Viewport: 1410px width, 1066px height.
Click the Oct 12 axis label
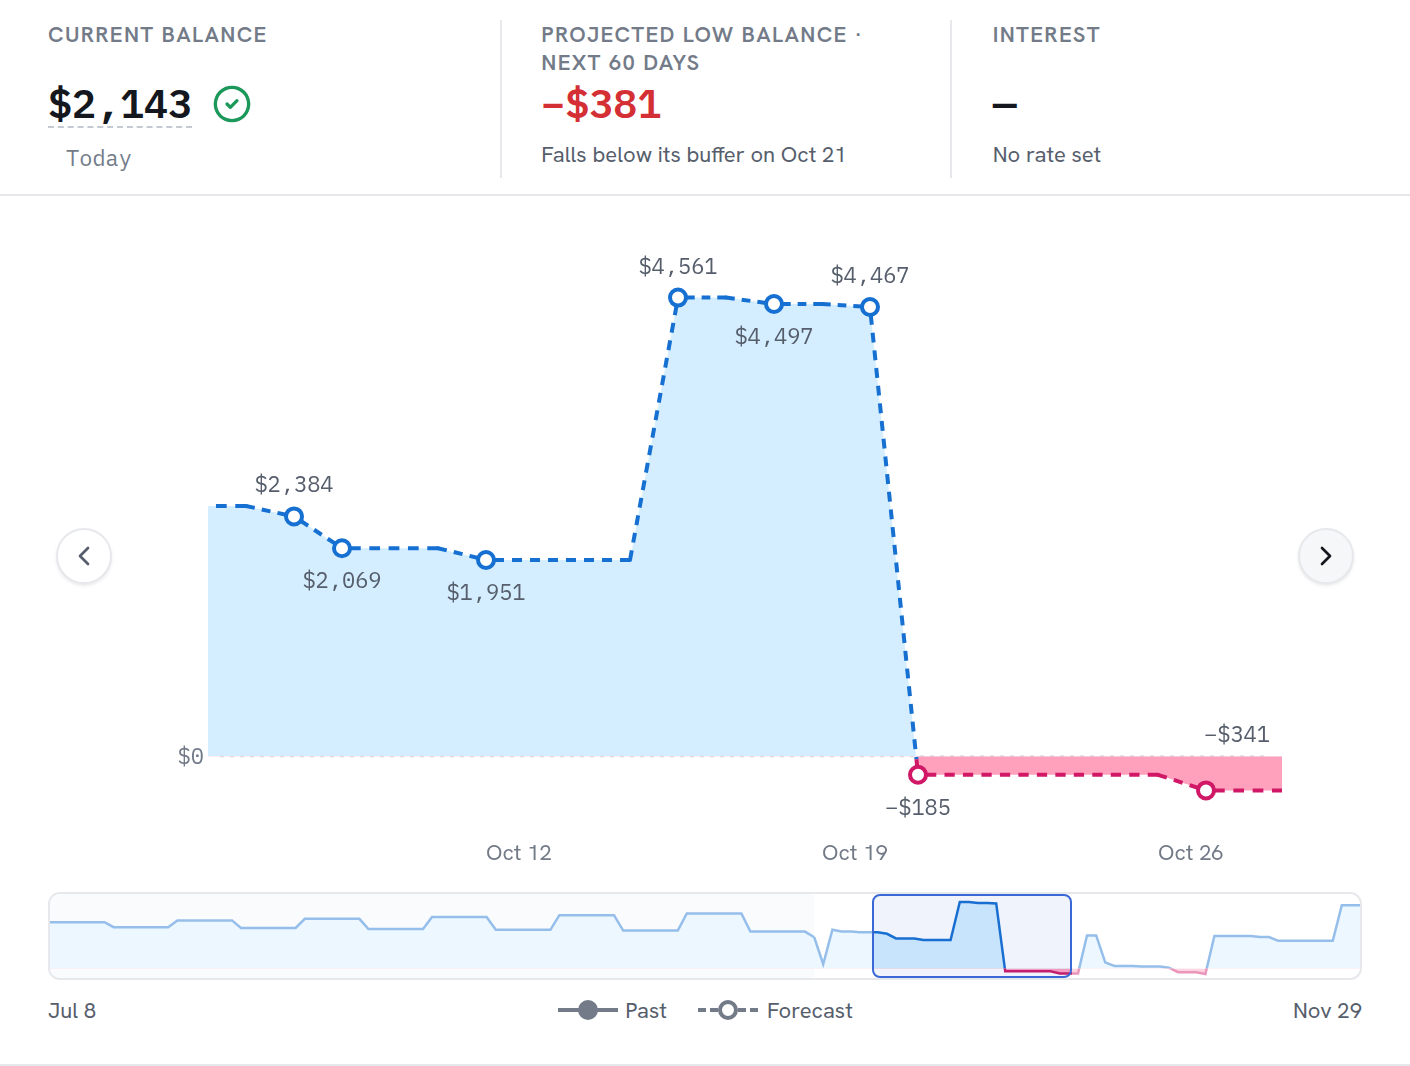[518, 853]
